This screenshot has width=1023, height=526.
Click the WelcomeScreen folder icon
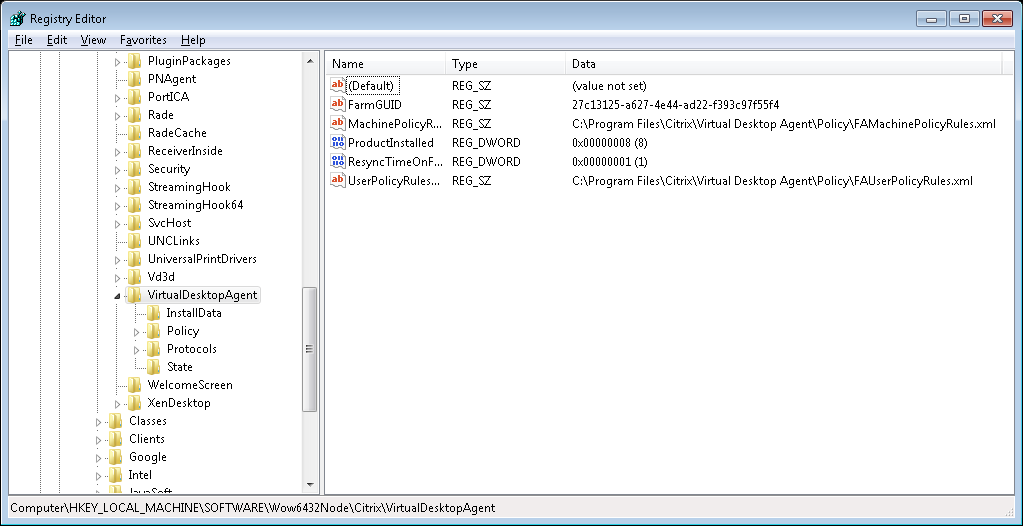tap(134, 385)
